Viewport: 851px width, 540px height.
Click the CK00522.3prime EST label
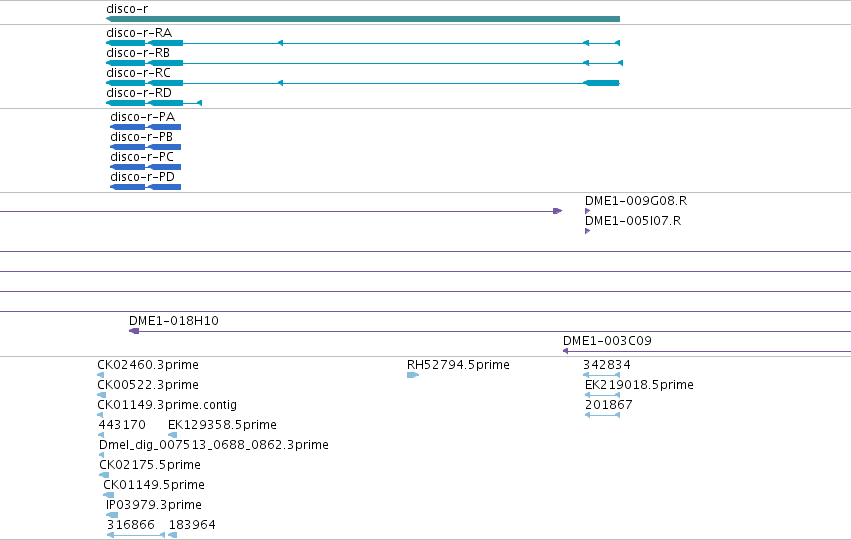[148, 385]
